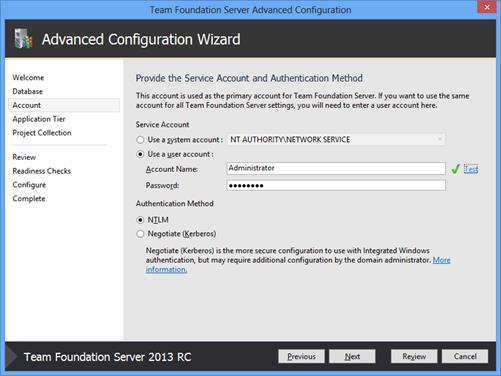501x376 pixels.
Task: Click the Previous button
Action: pos(301,356)
